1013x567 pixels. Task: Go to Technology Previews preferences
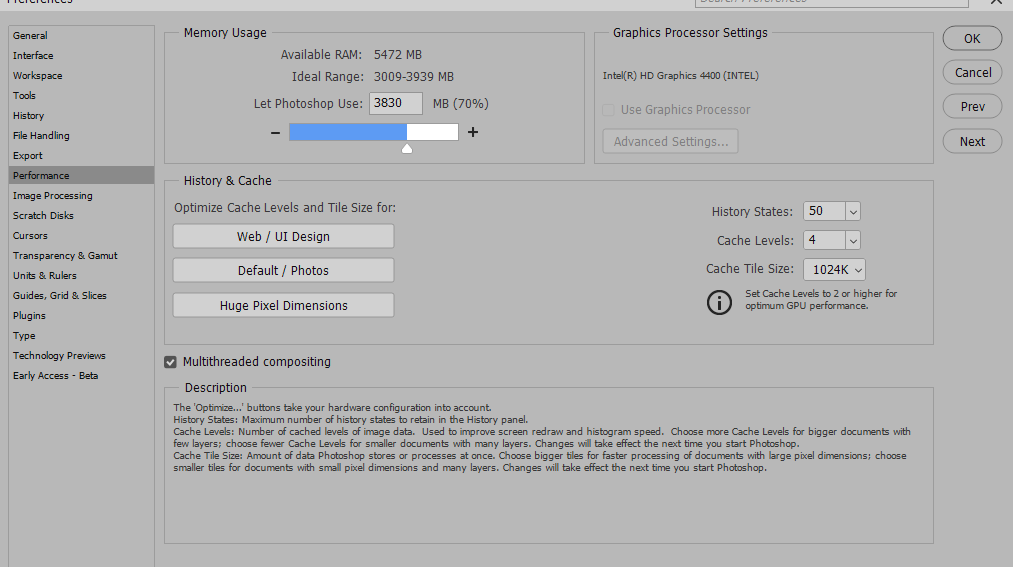(81, 356)
